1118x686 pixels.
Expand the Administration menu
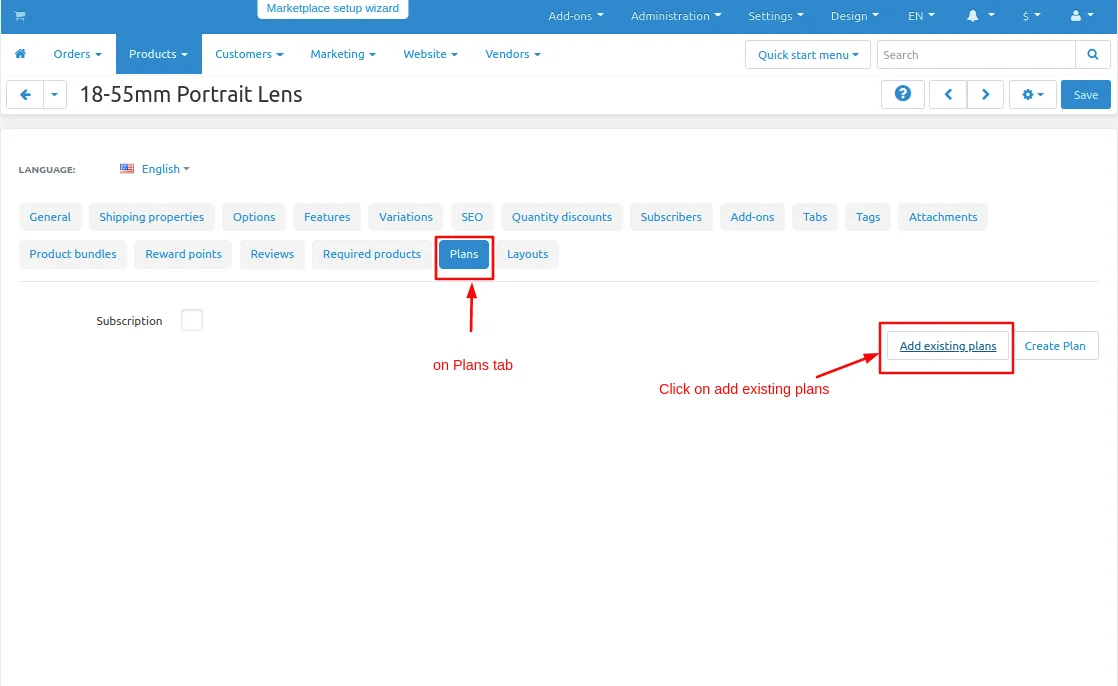point(676,16)
